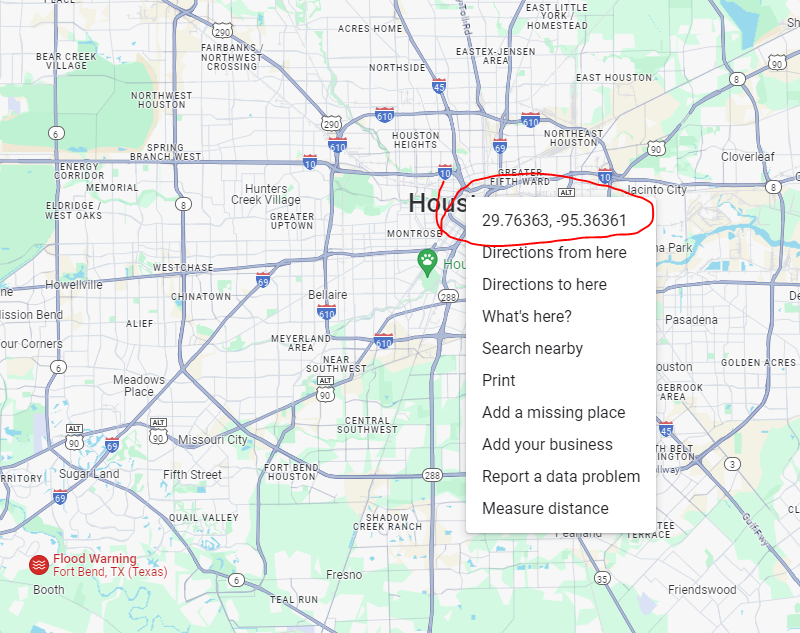Select Search nearby entry
The height and width of the screenshot is (633, 800).
(532, 348)
